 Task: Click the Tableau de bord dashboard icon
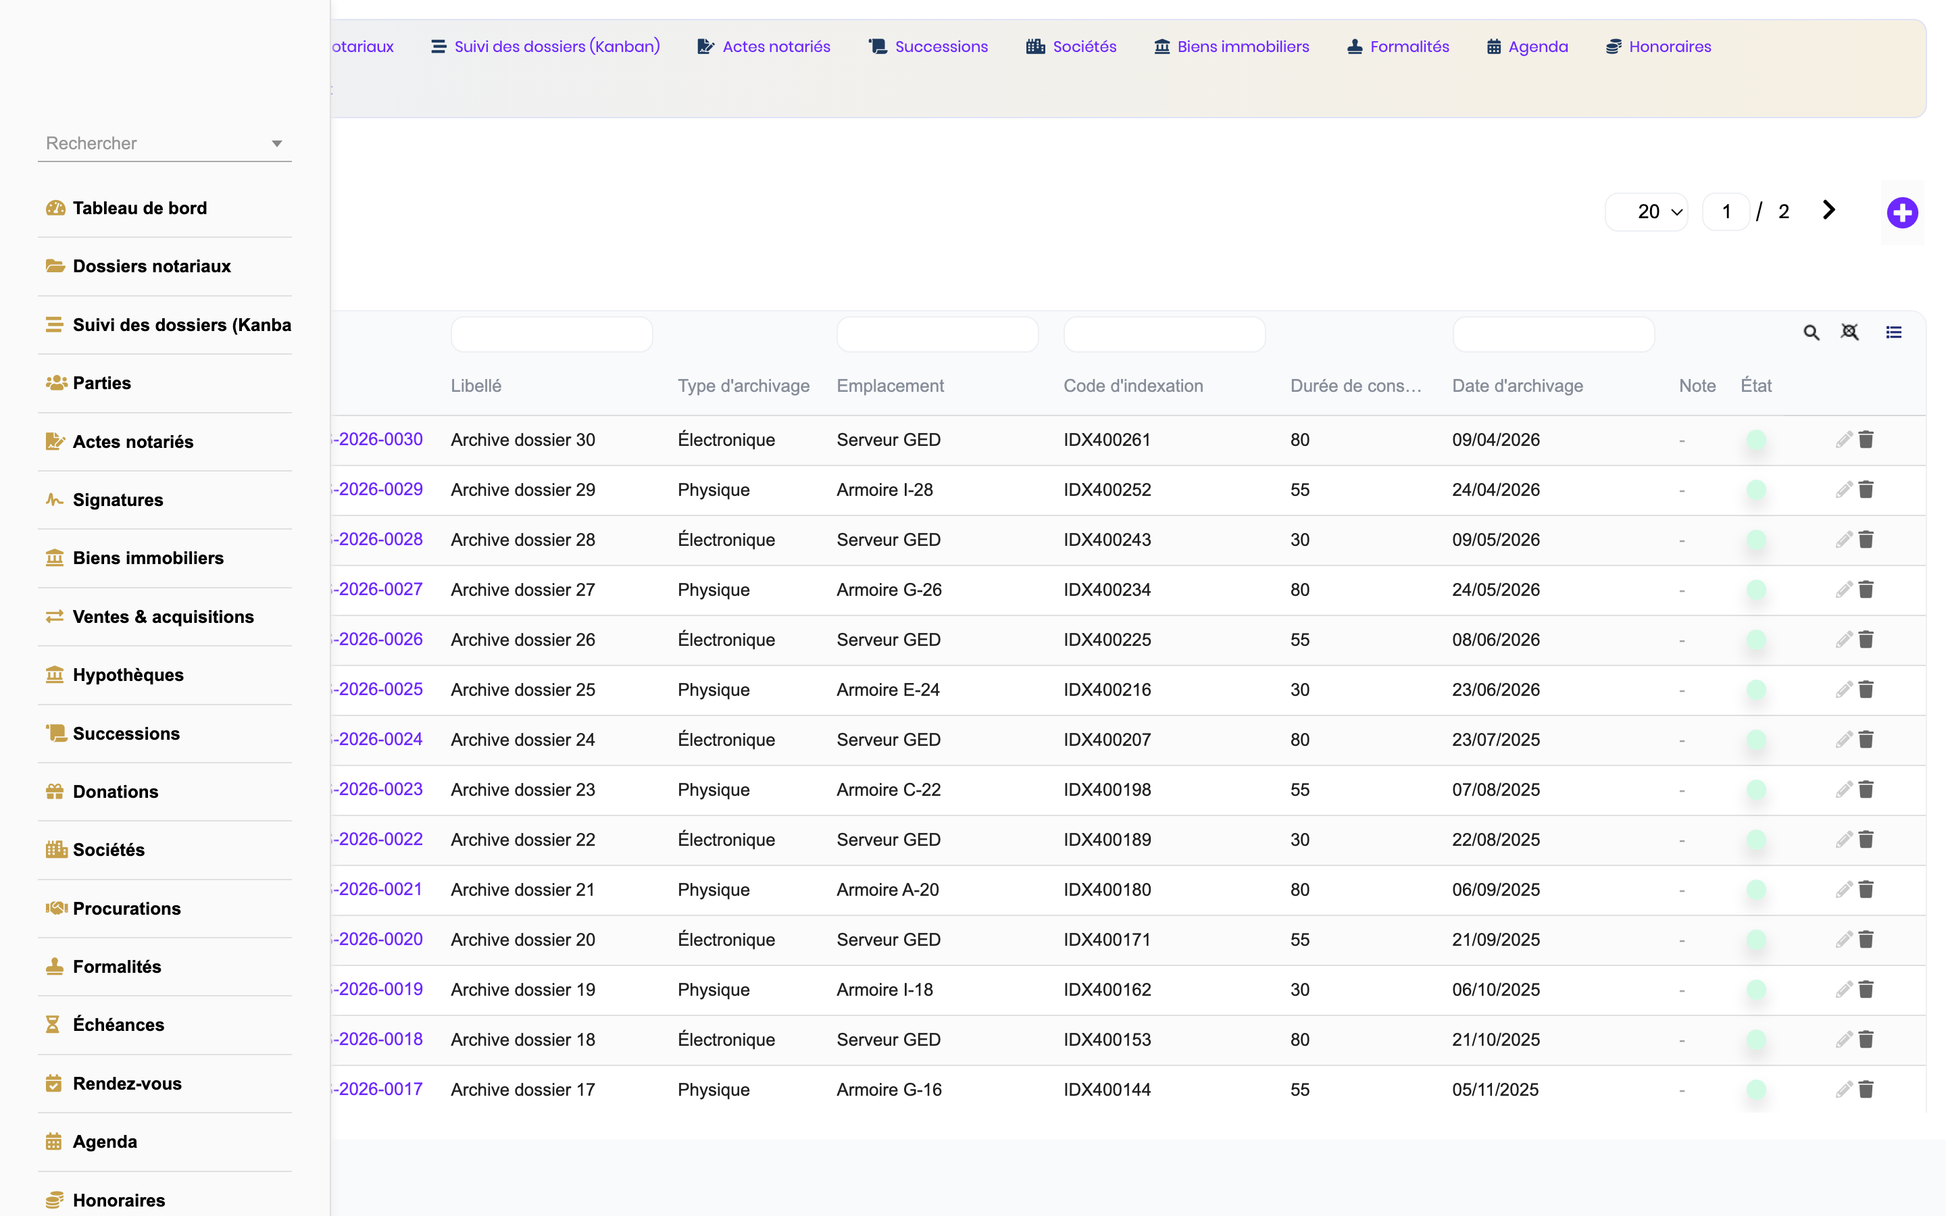point(55,208)
